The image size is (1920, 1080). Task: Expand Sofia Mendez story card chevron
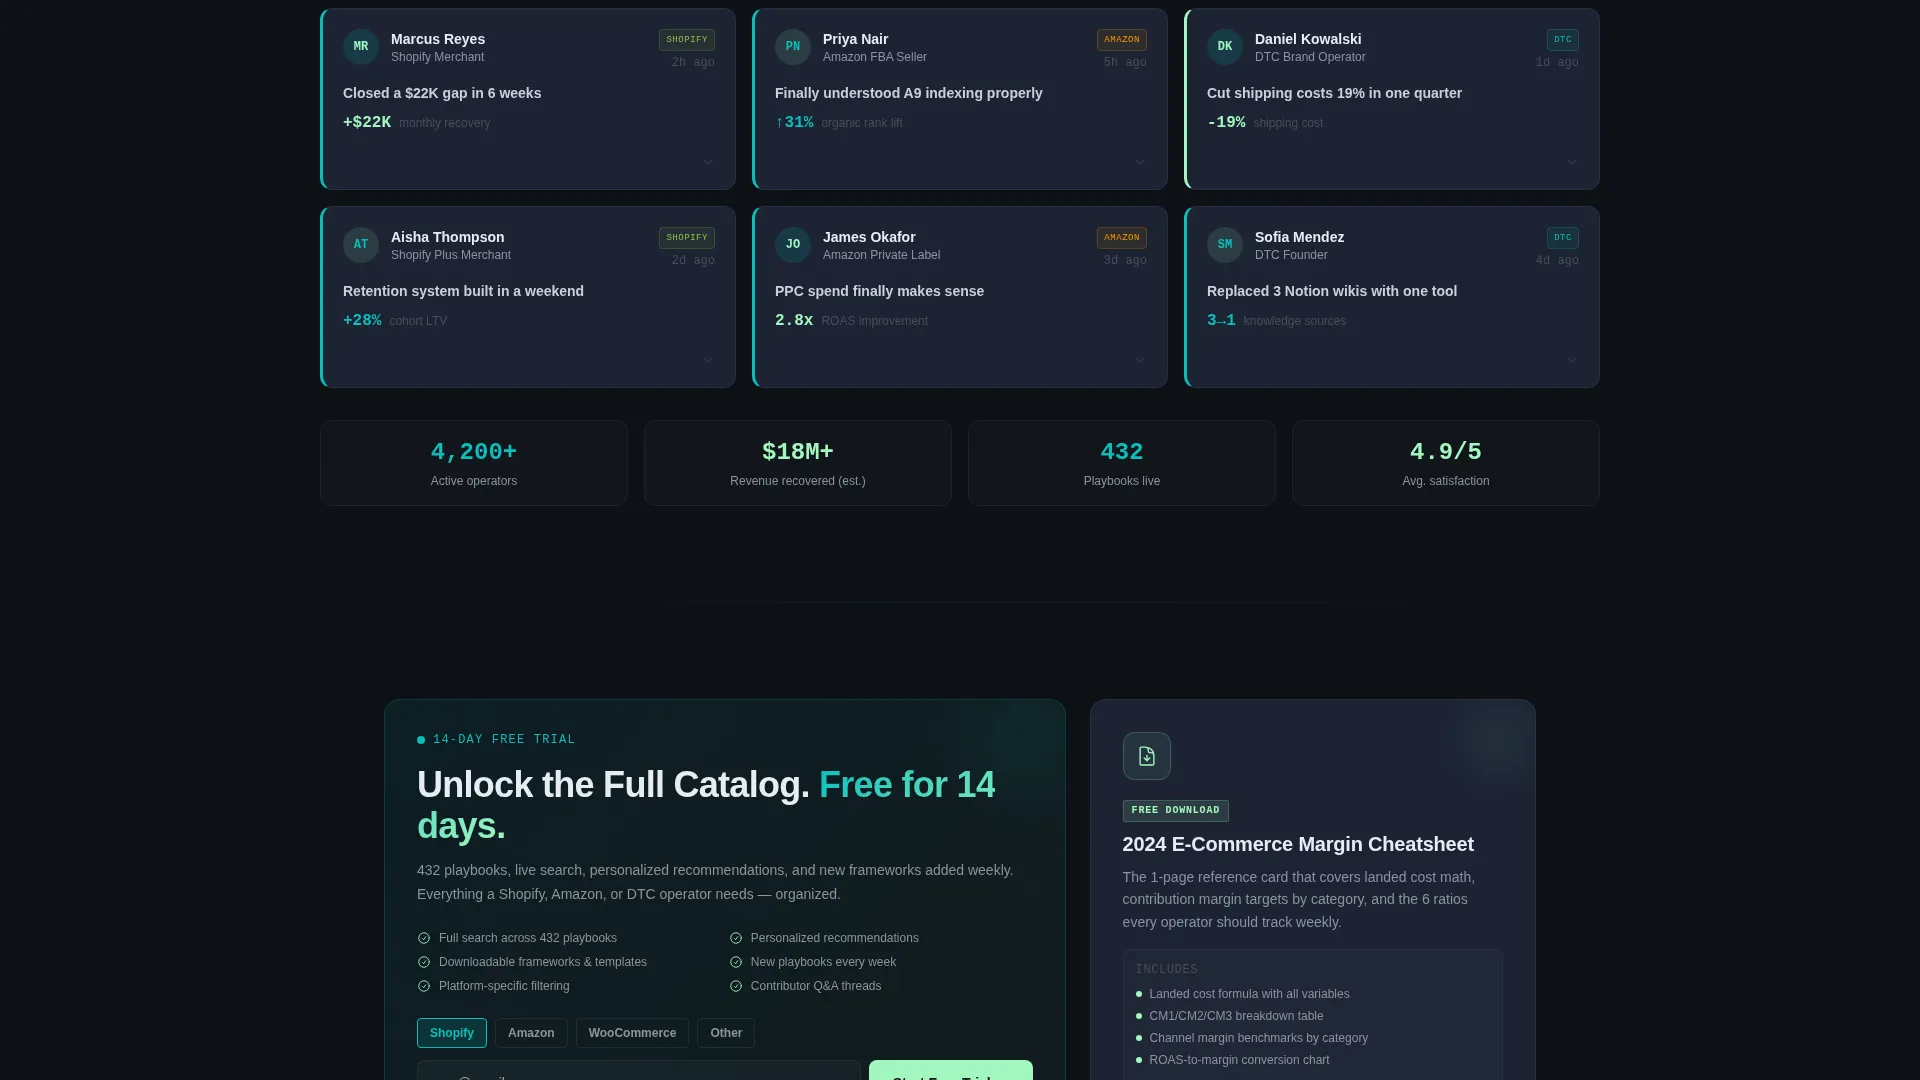(x=1572, y=360)
